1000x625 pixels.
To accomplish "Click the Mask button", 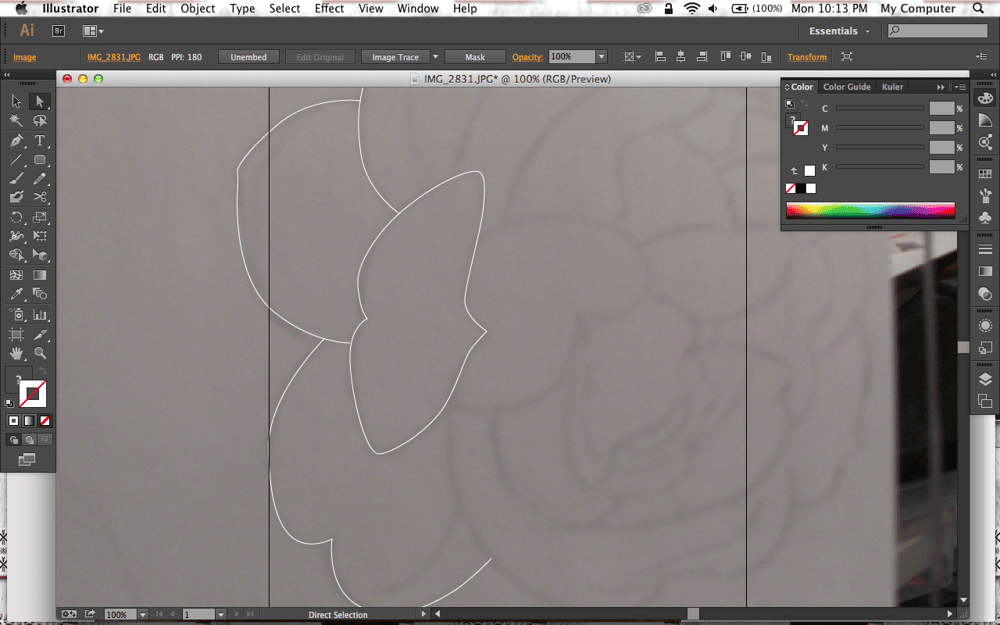I will (x=474, y=57).
